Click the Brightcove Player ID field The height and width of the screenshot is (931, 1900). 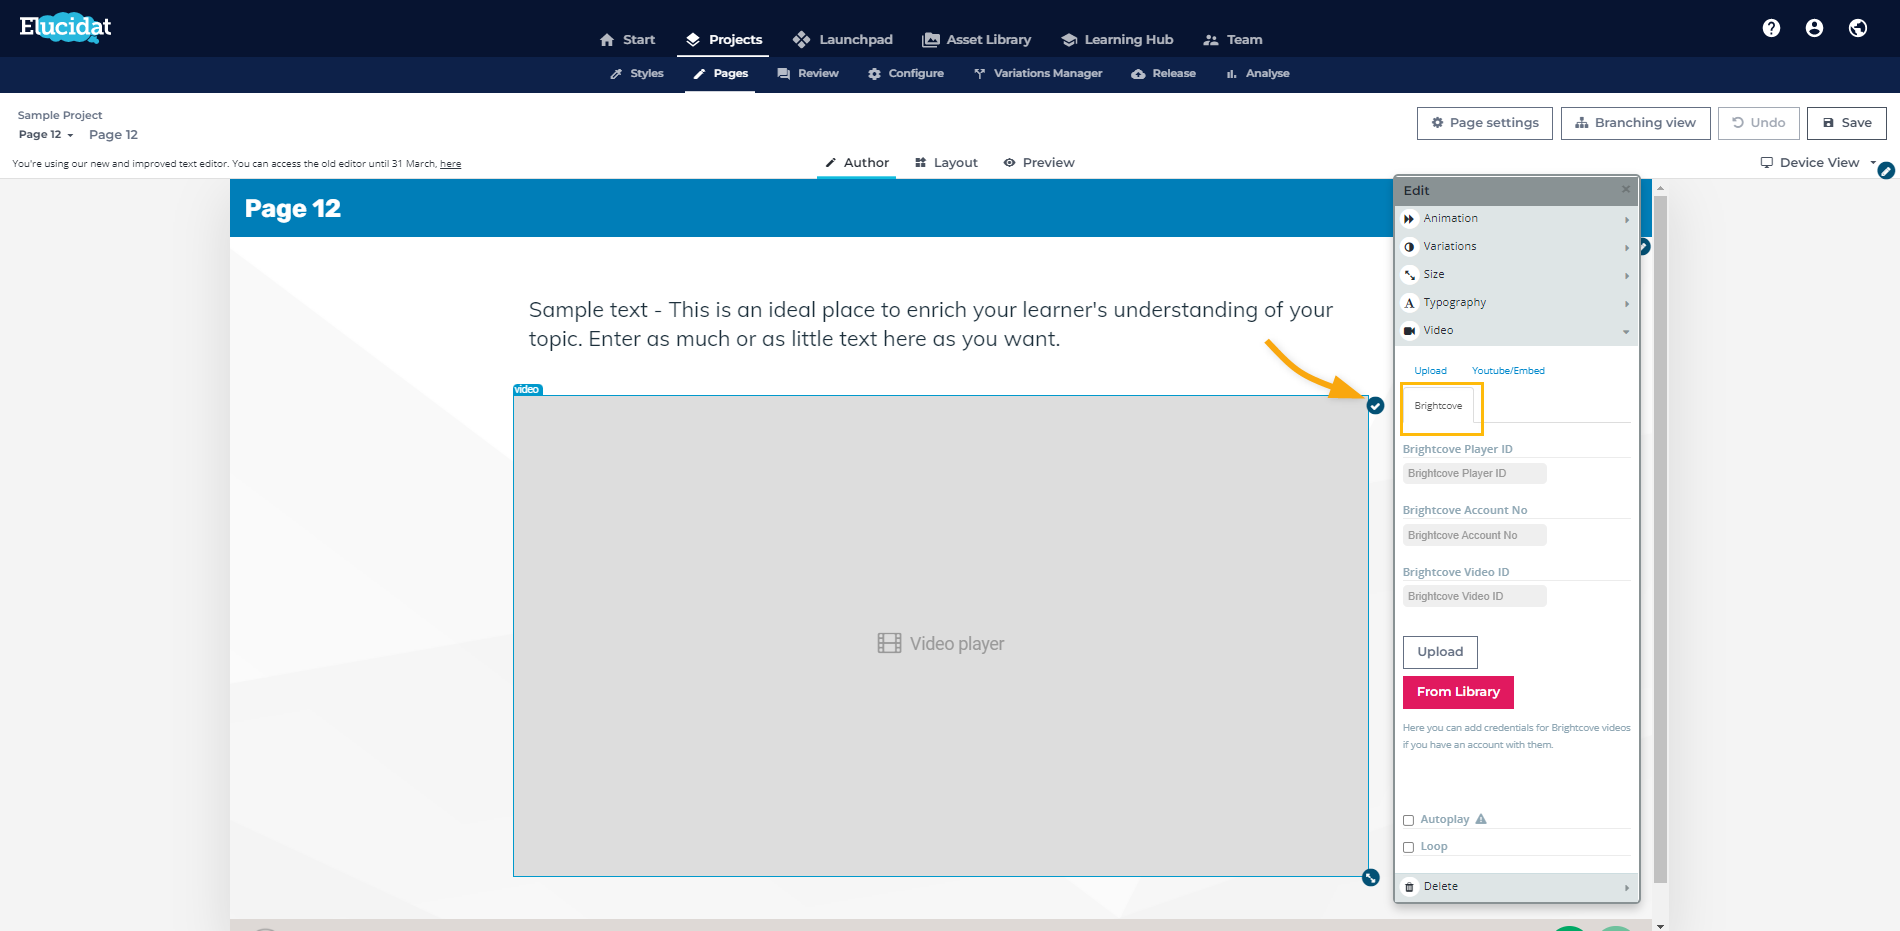(1475, 474)
